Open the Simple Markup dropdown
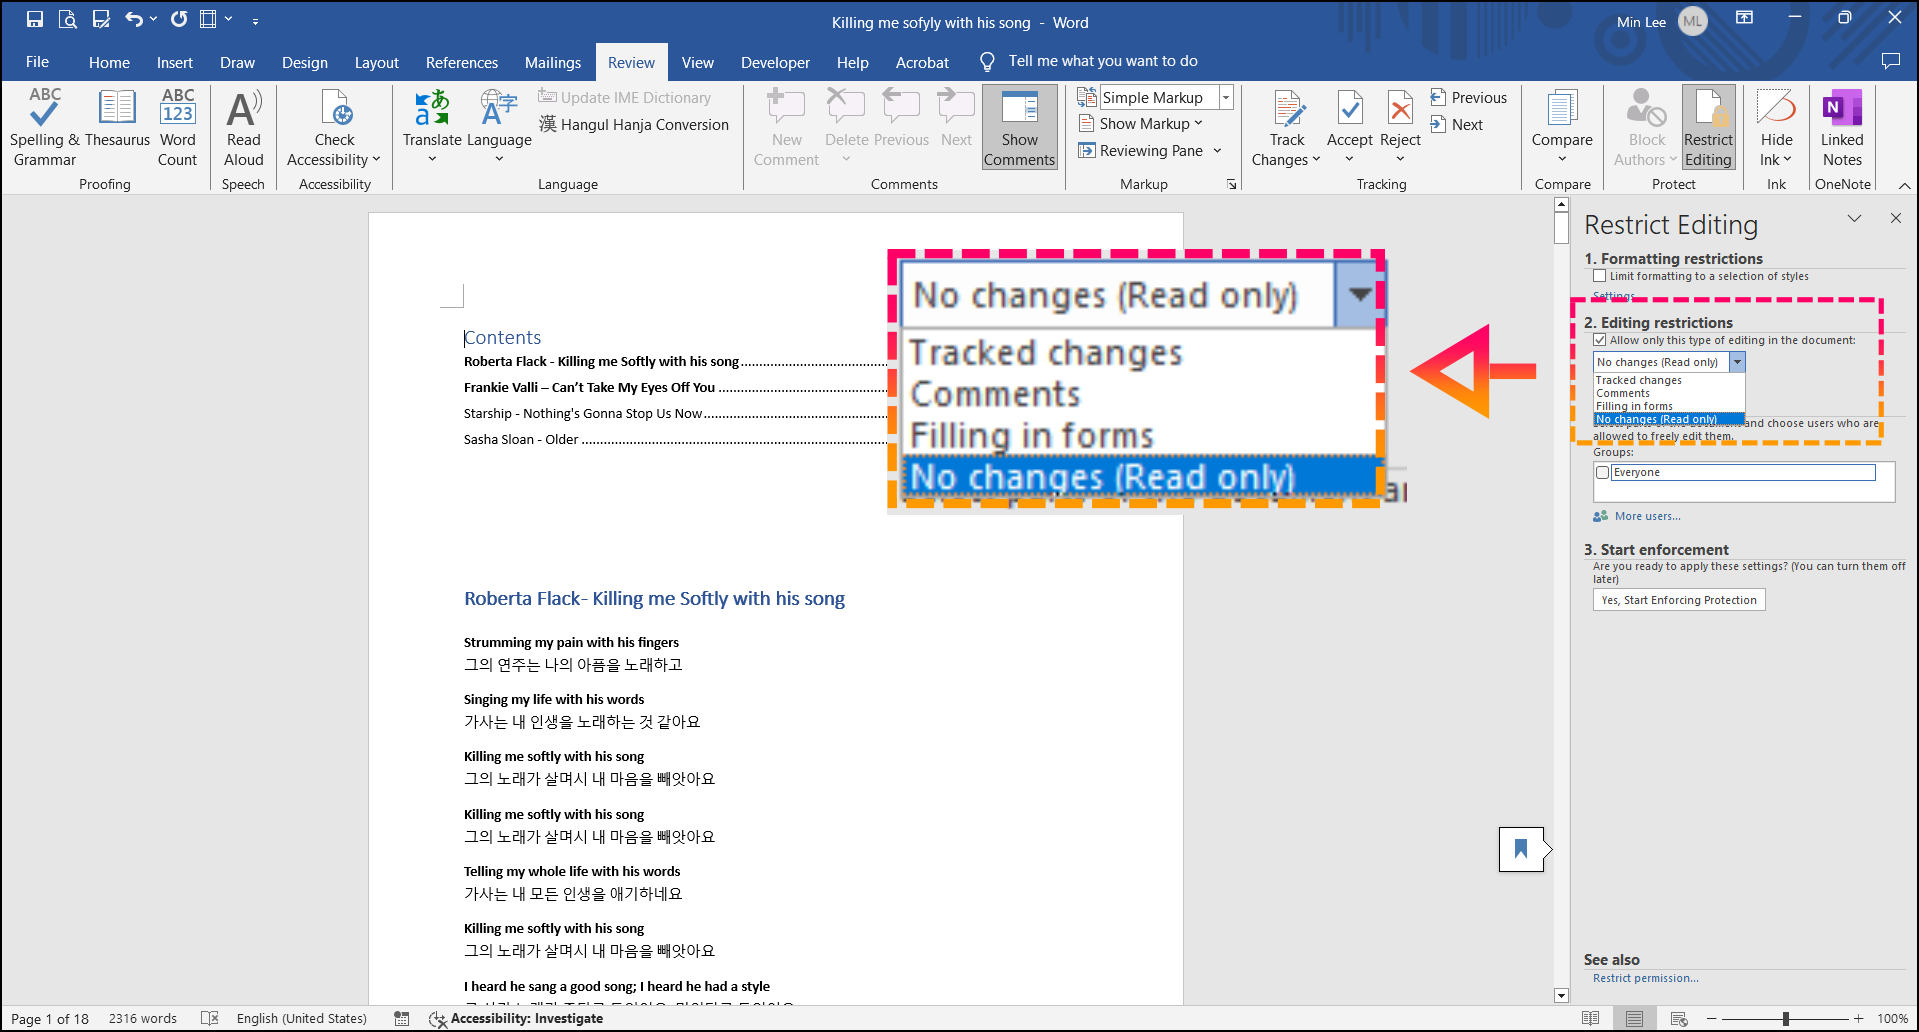The image size is (1919, 1032). point(1225,97)
